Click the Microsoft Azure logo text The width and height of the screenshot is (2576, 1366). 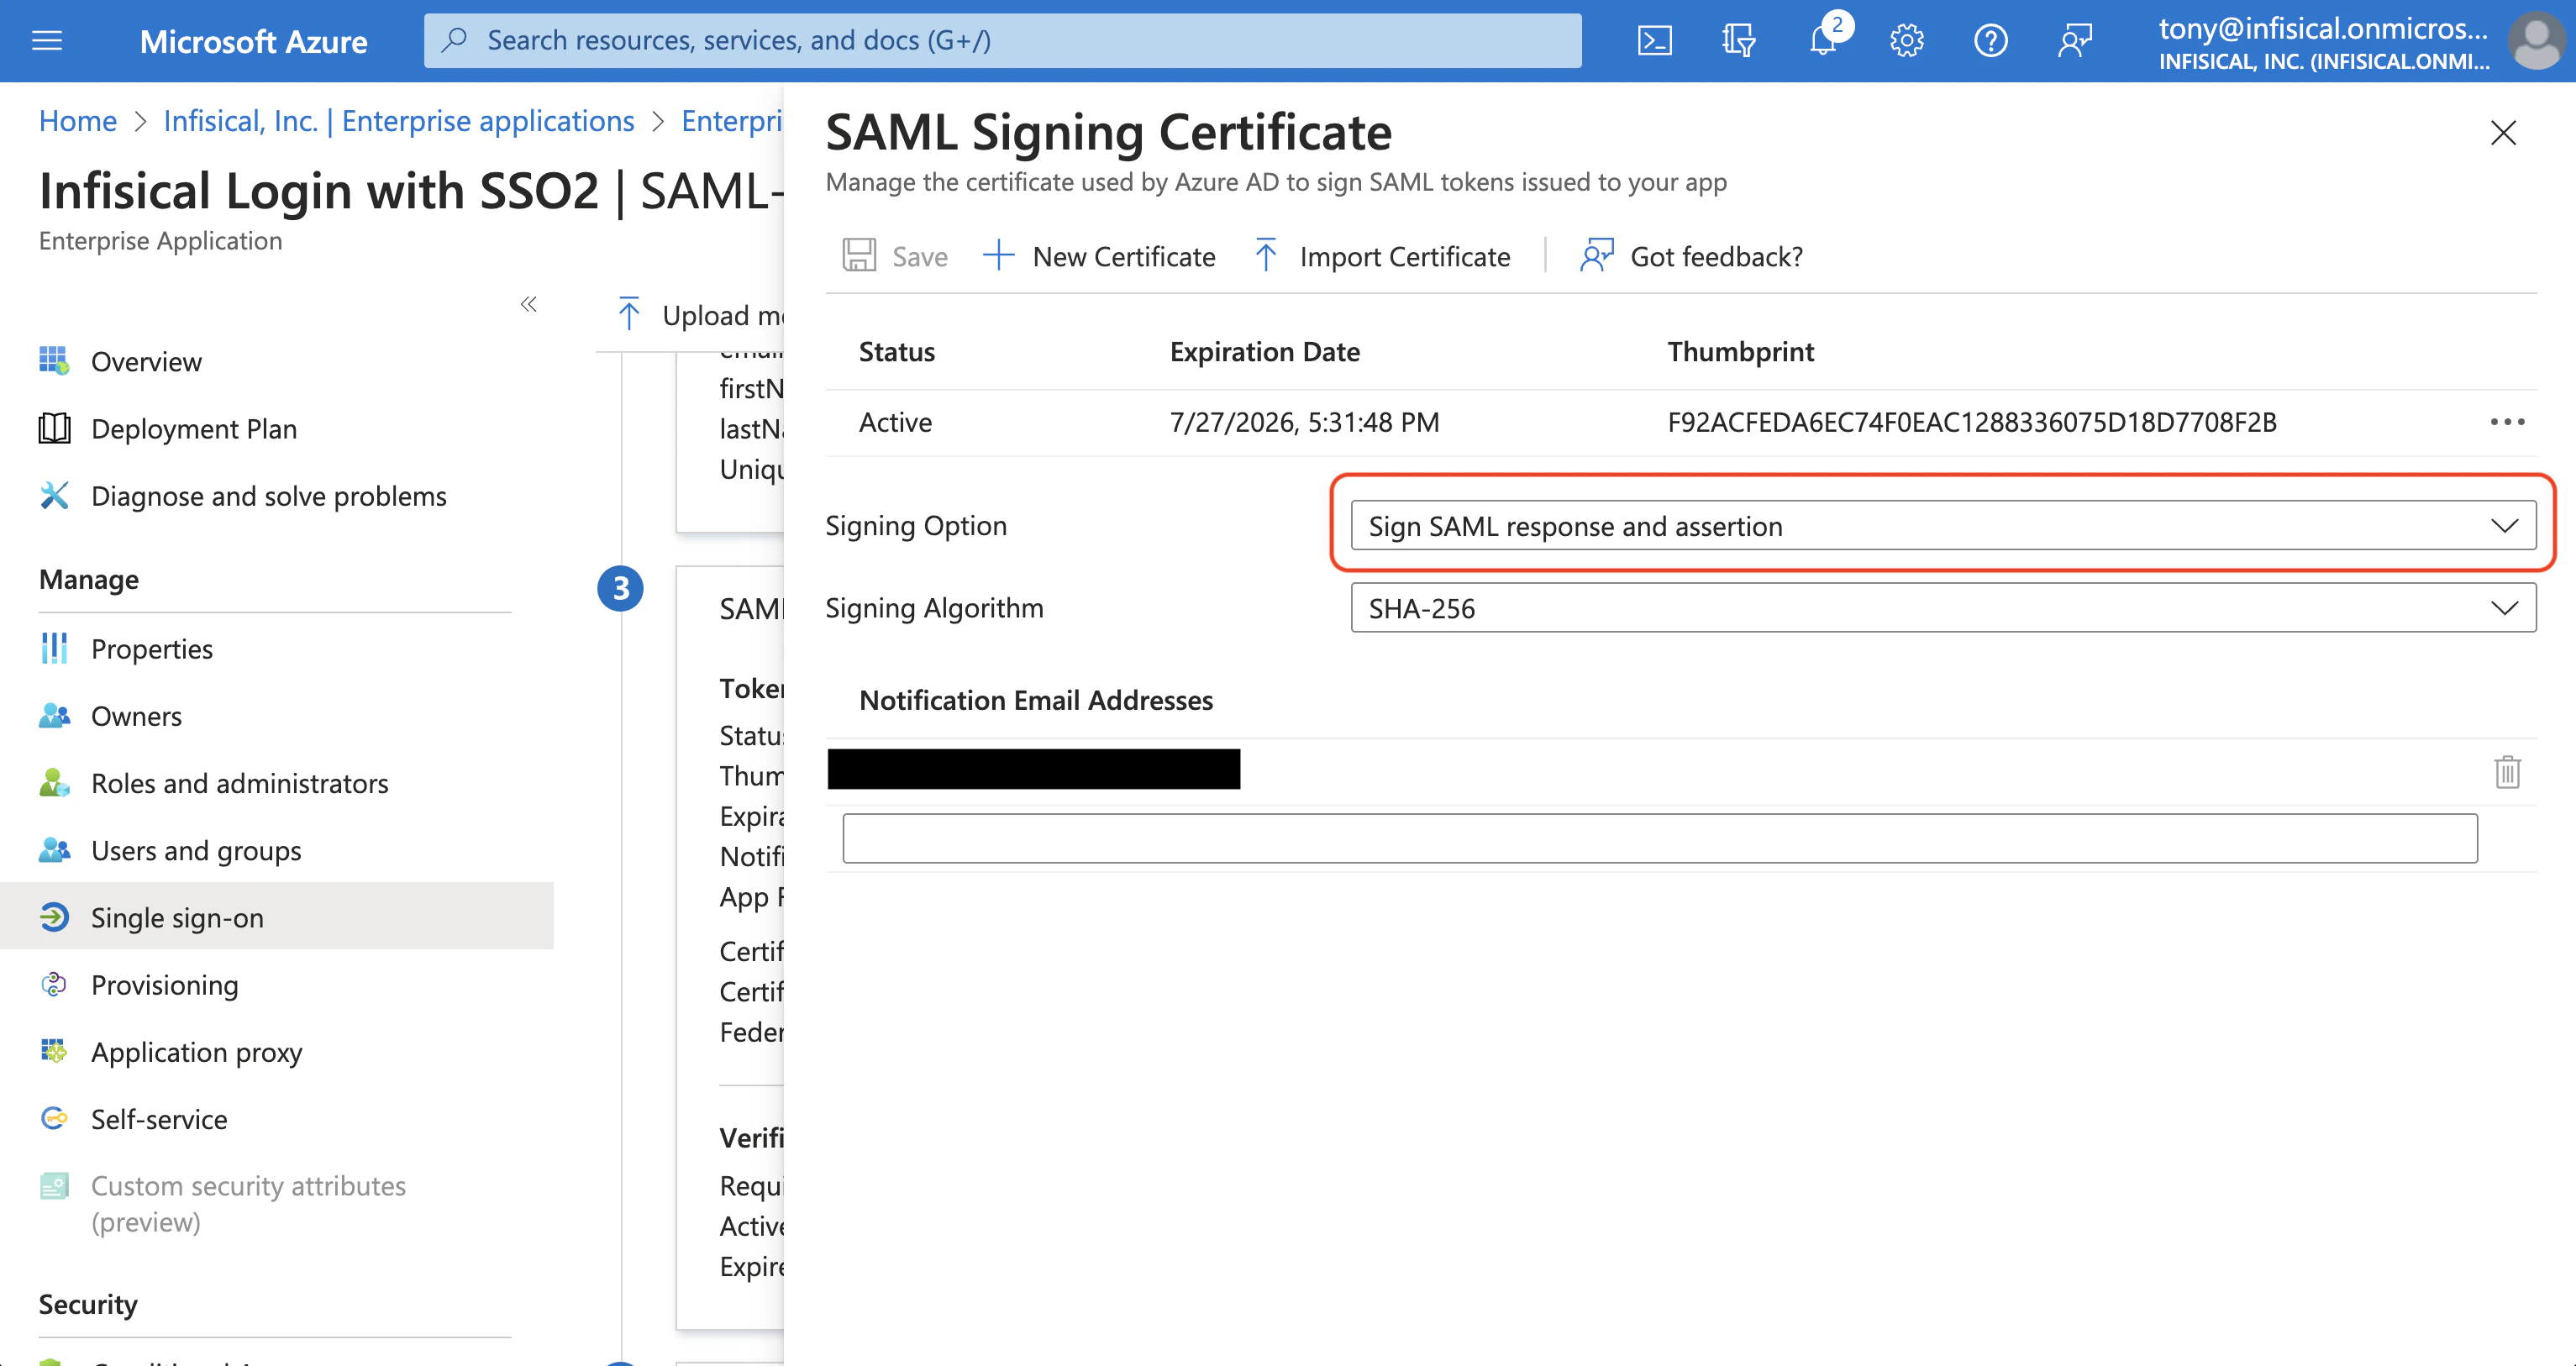253,41
